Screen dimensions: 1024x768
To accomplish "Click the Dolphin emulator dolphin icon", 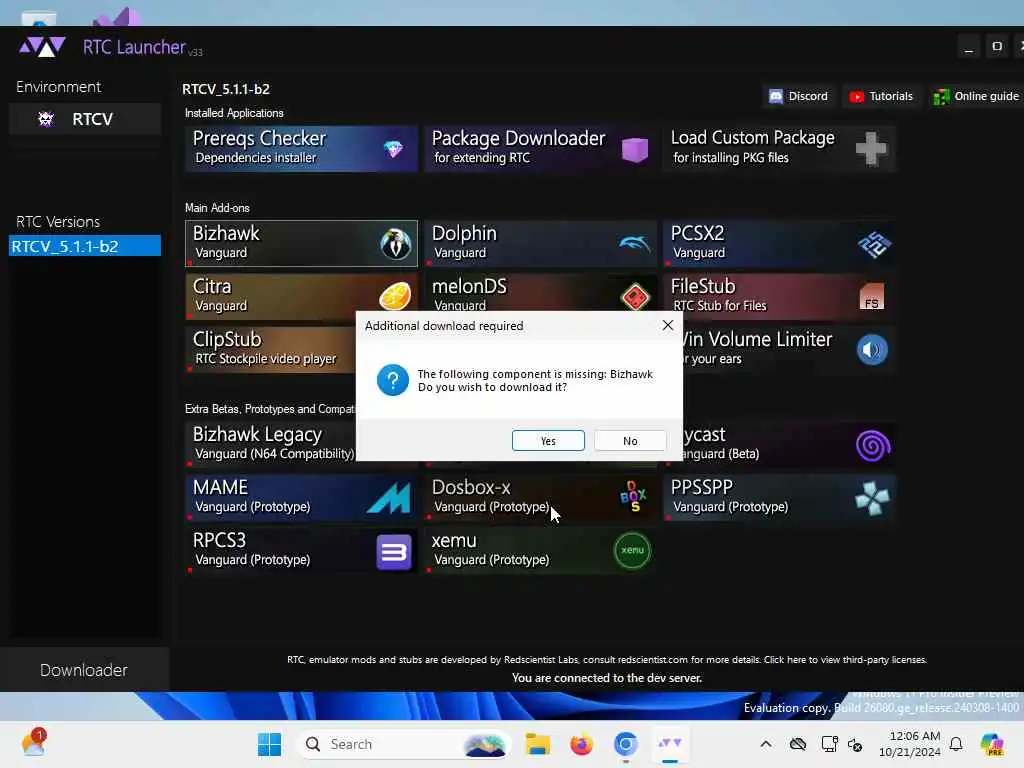I will 634,244.
